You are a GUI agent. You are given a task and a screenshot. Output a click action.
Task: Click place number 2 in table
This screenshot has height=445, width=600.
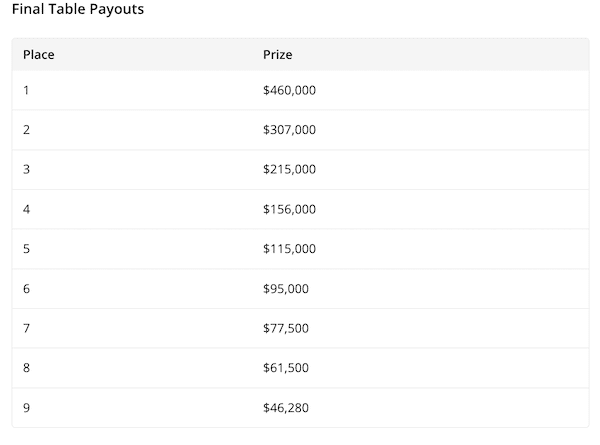point(27,130)
